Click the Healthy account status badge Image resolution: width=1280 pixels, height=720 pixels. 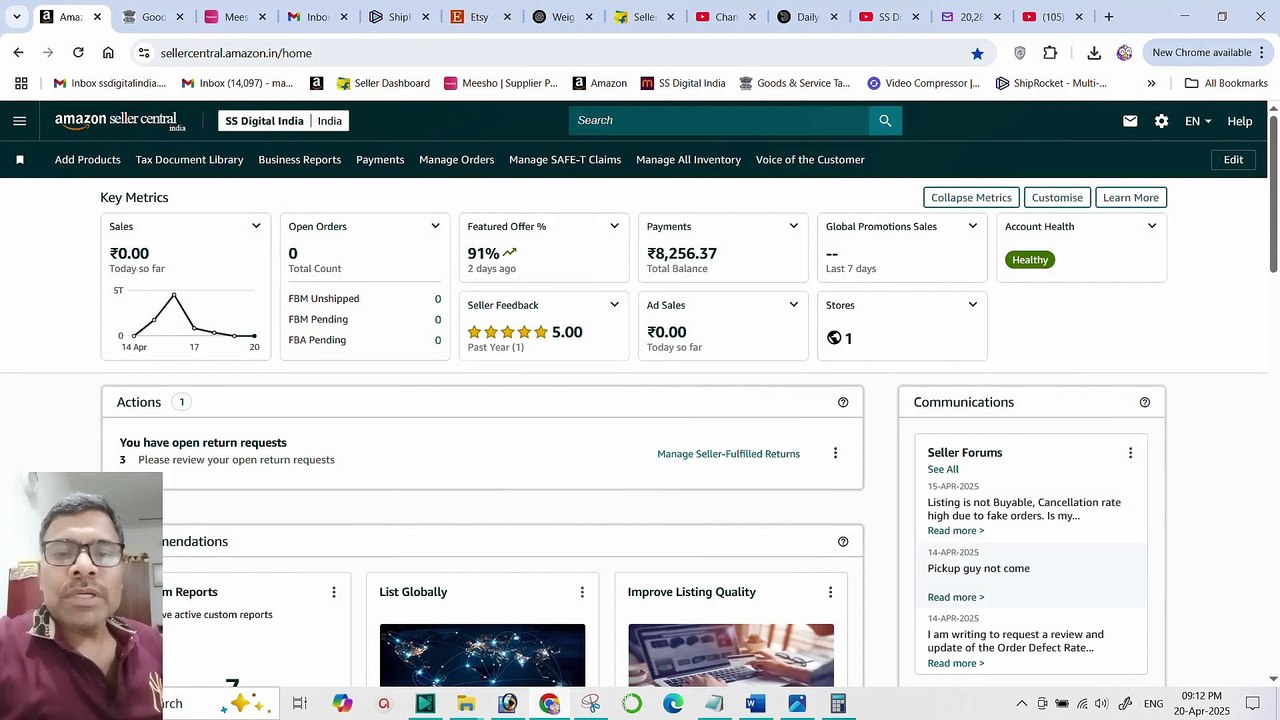1030,260
